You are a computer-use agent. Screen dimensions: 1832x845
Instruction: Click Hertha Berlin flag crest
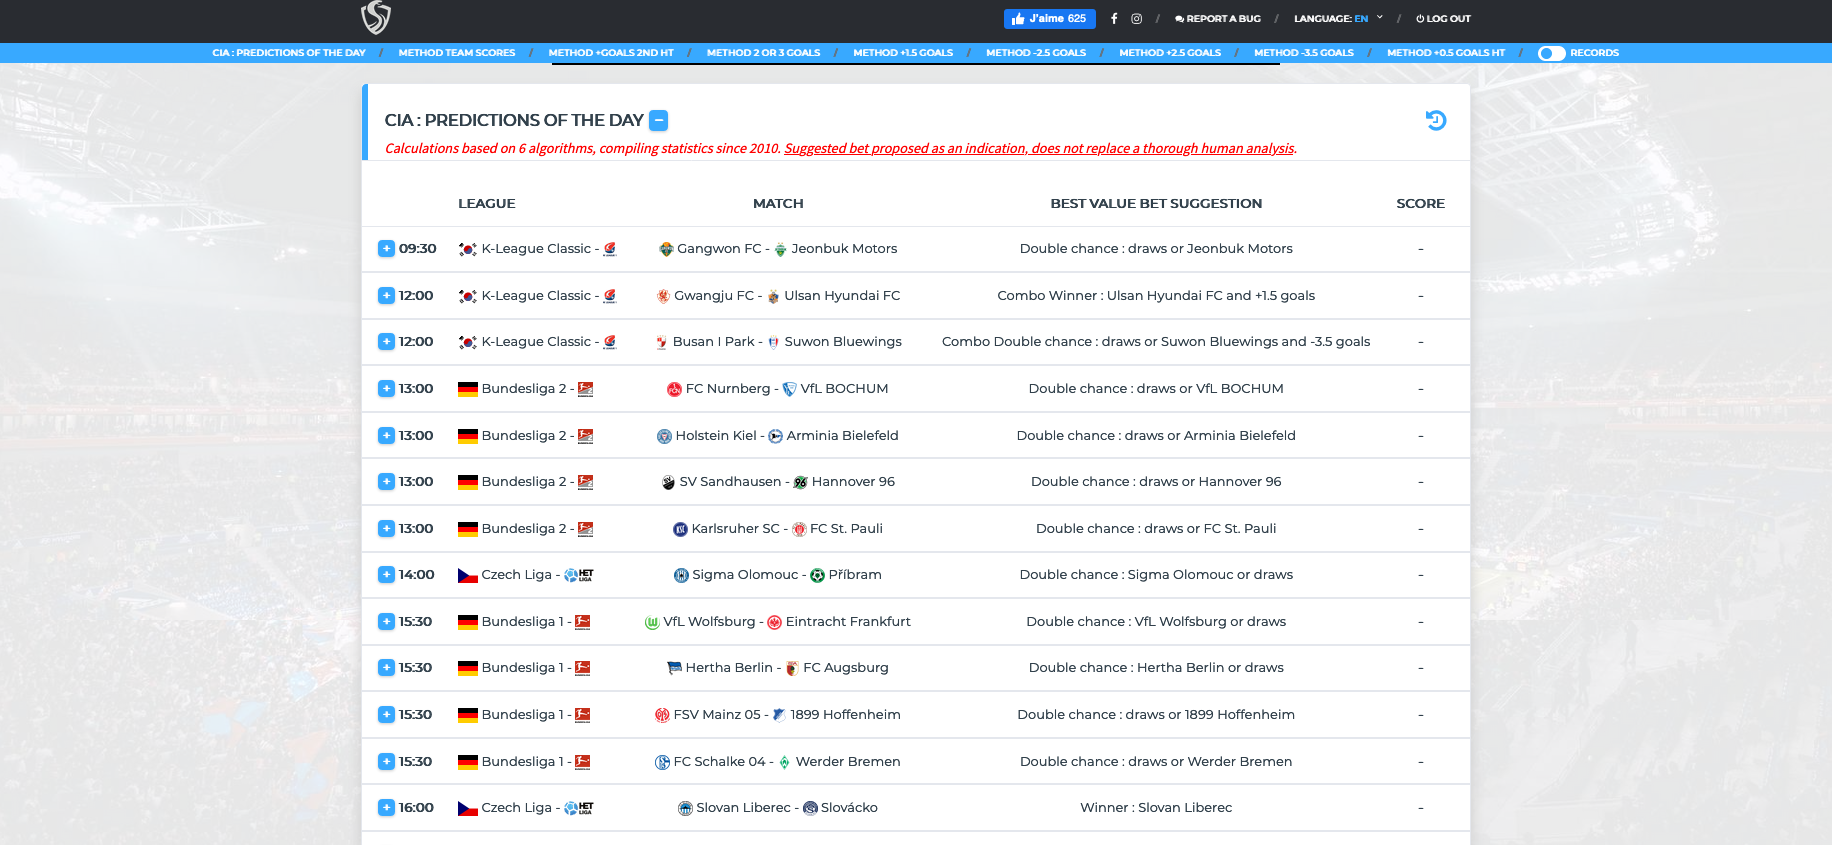[x=674, y=668]
